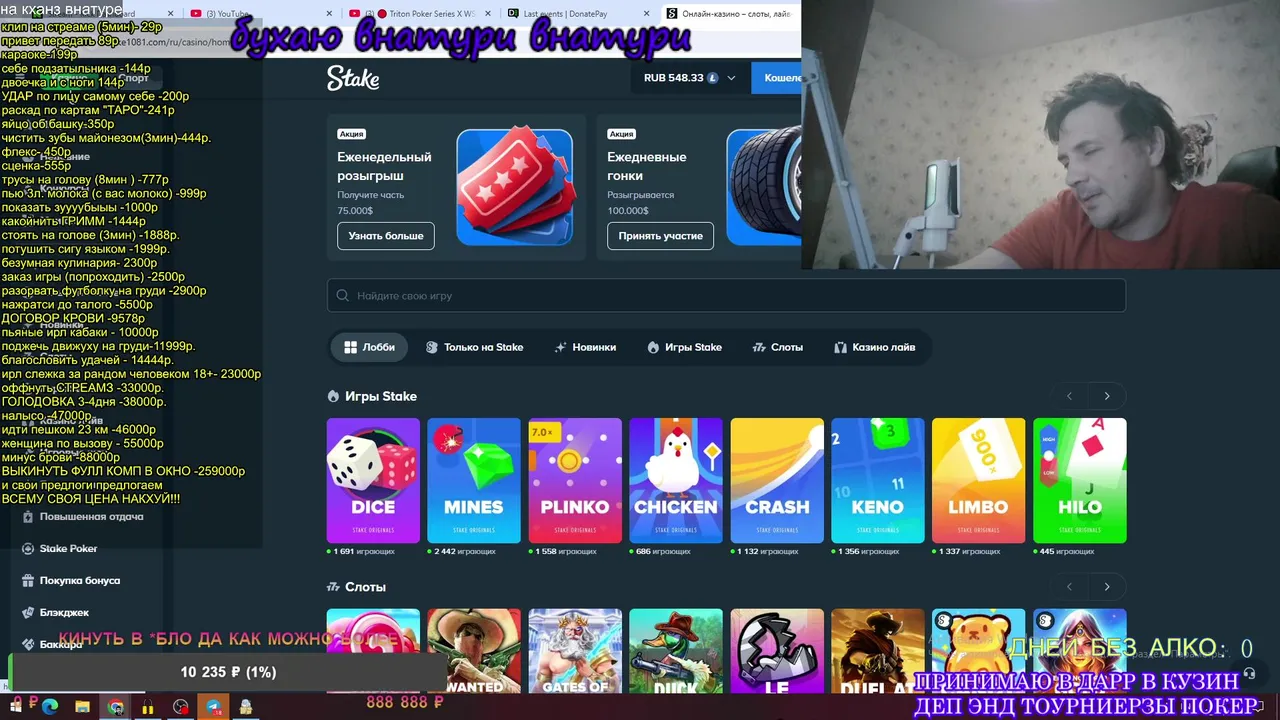1280x720 pixels.
Task: Click the Ежедневные гонки promo title
Action: (647, 166)
